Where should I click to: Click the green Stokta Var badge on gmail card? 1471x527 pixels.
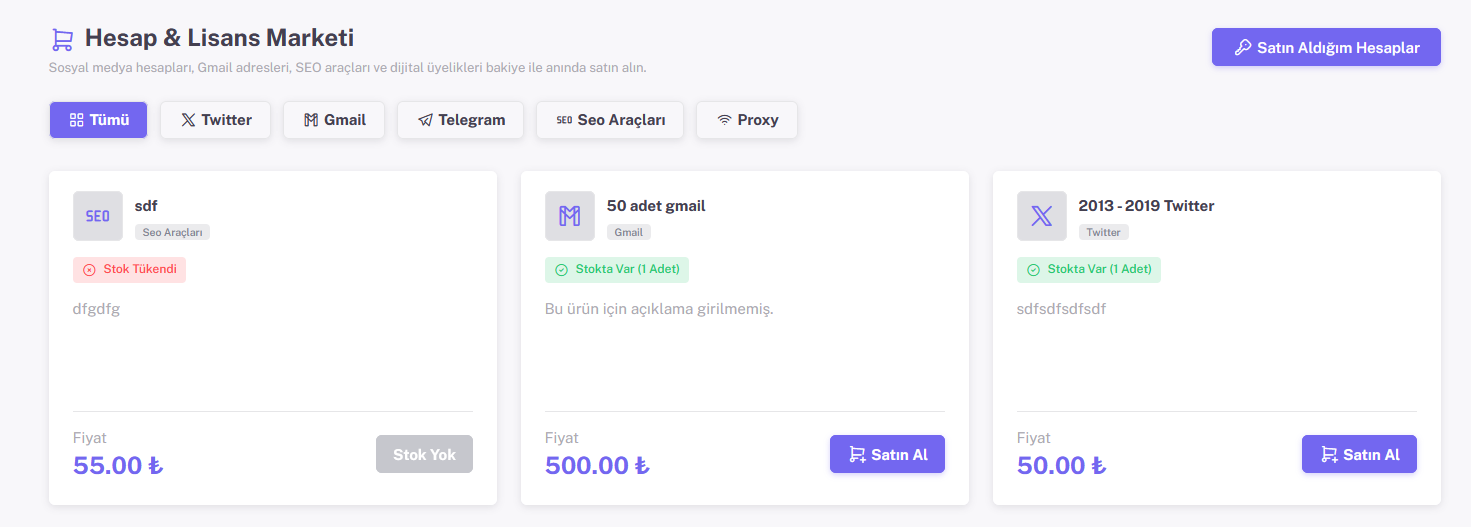(617, 270)
